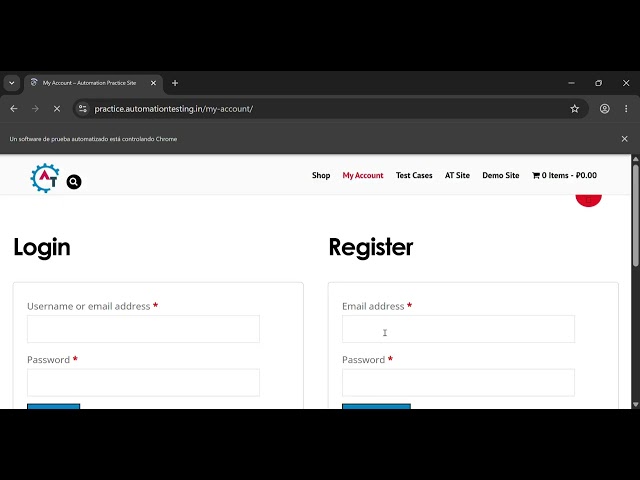Click the red circular floating button
This screenshot has width=640, height=480.
[589, 200]
